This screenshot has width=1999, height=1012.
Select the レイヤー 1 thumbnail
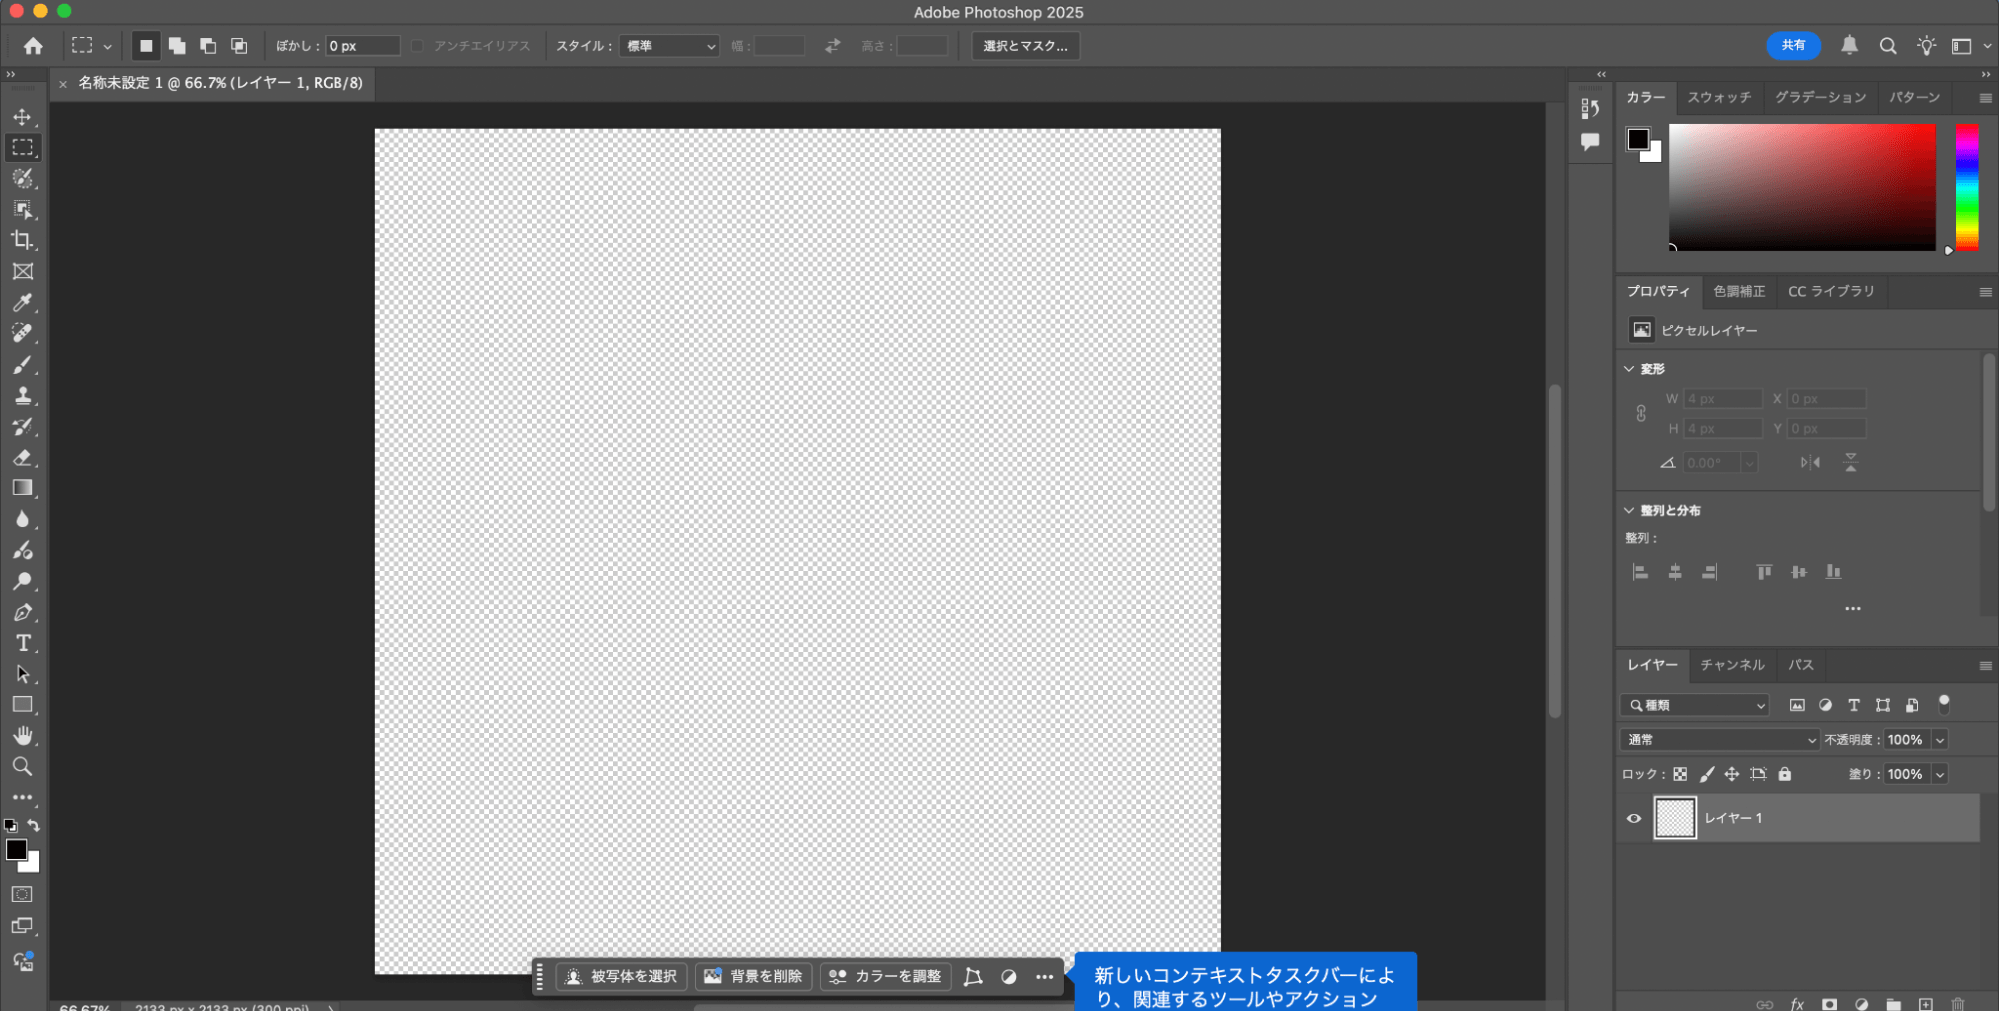click(x=1675, y=818)
